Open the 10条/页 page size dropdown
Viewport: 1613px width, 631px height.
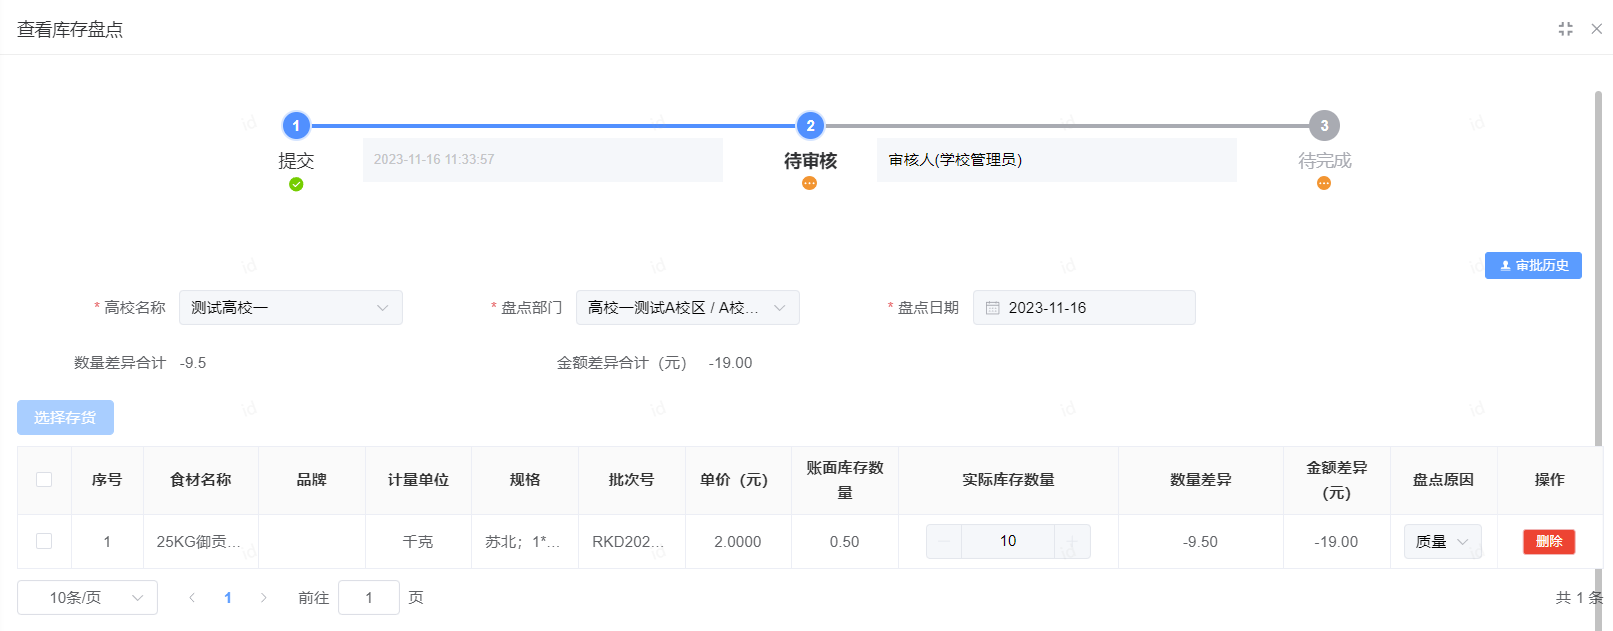(x=87, y=597)
